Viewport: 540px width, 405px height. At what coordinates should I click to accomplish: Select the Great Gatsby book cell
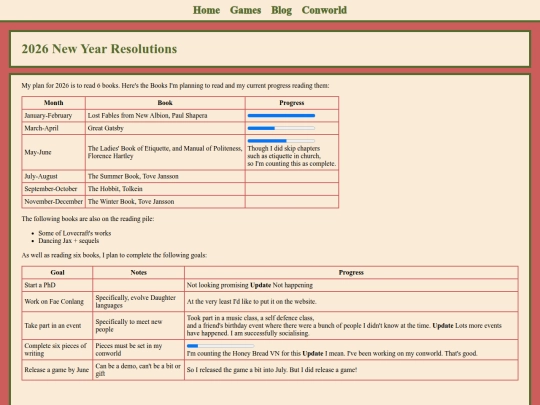[165, 128]
